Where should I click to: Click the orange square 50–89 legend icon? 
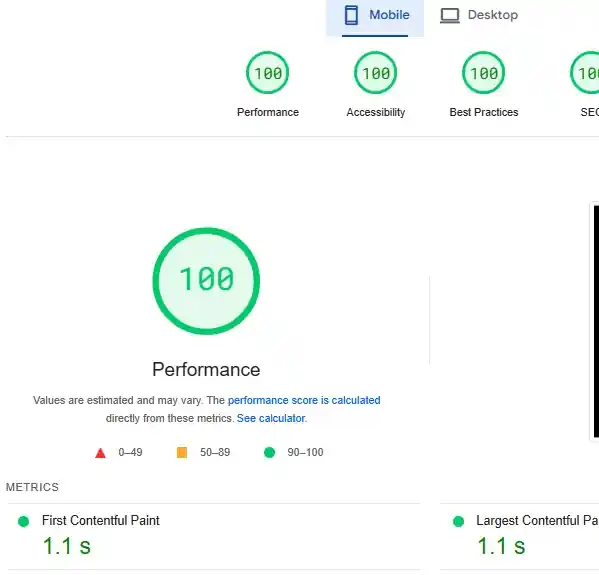[182, 452]
